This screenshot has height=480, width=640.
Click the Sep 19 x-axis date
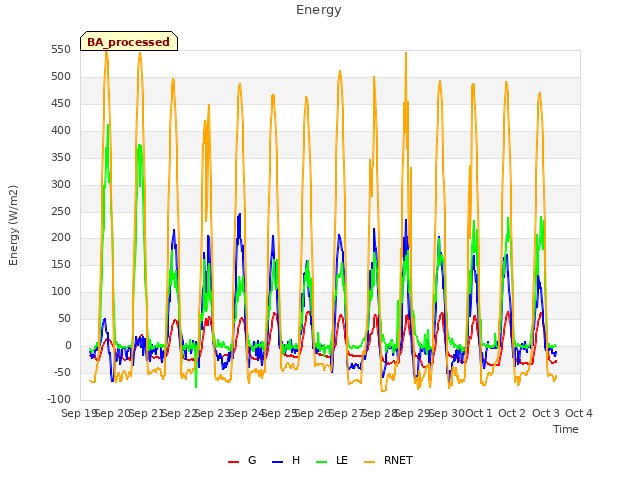(79, 413)
